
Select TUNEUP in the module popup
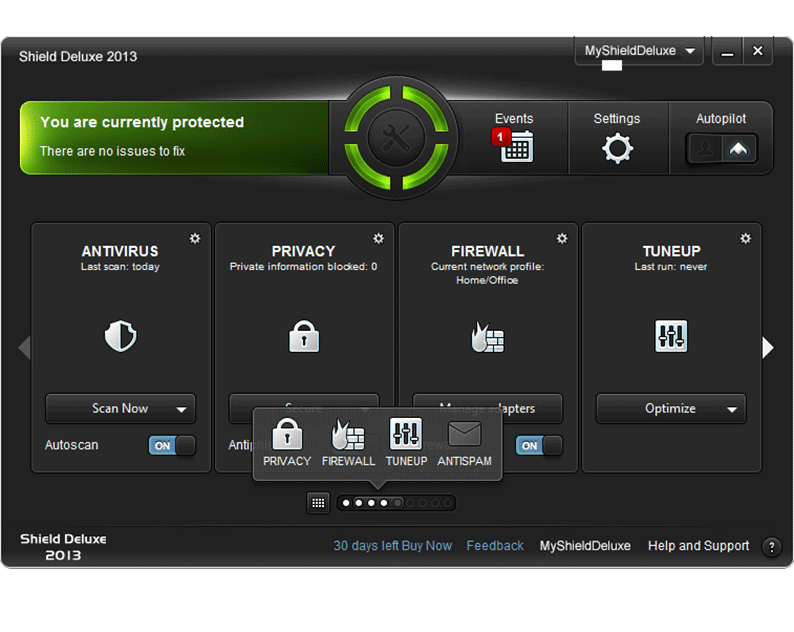(406, 442)
